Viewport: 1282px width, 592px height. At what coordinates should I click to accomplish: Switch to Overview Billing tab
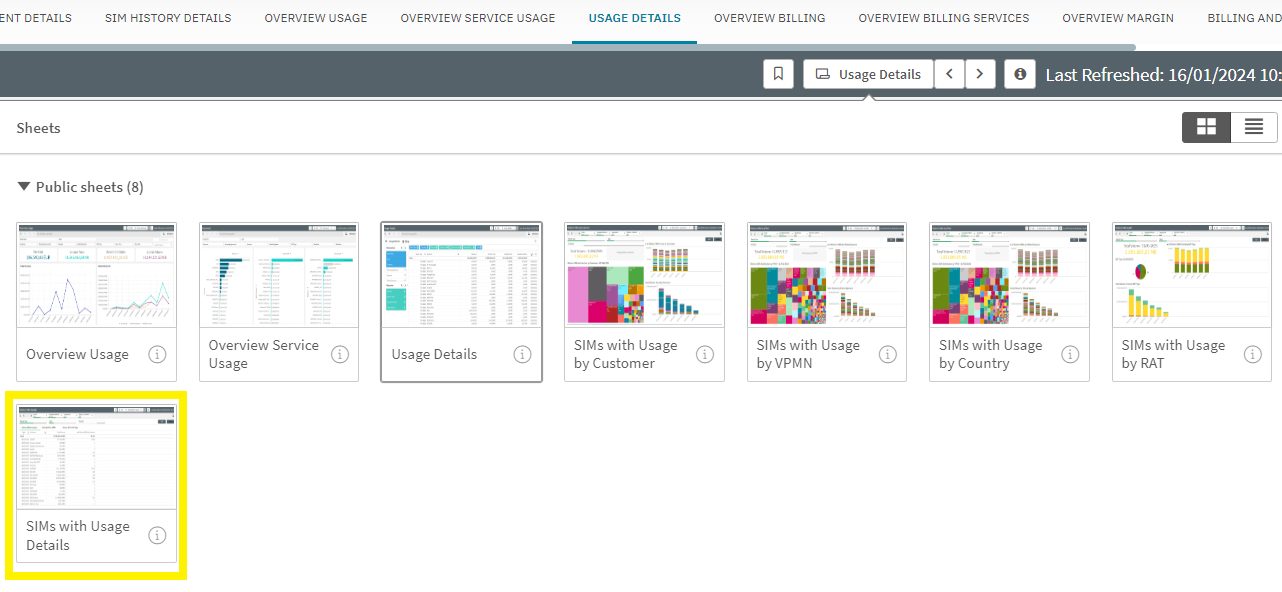pos(769,18)
